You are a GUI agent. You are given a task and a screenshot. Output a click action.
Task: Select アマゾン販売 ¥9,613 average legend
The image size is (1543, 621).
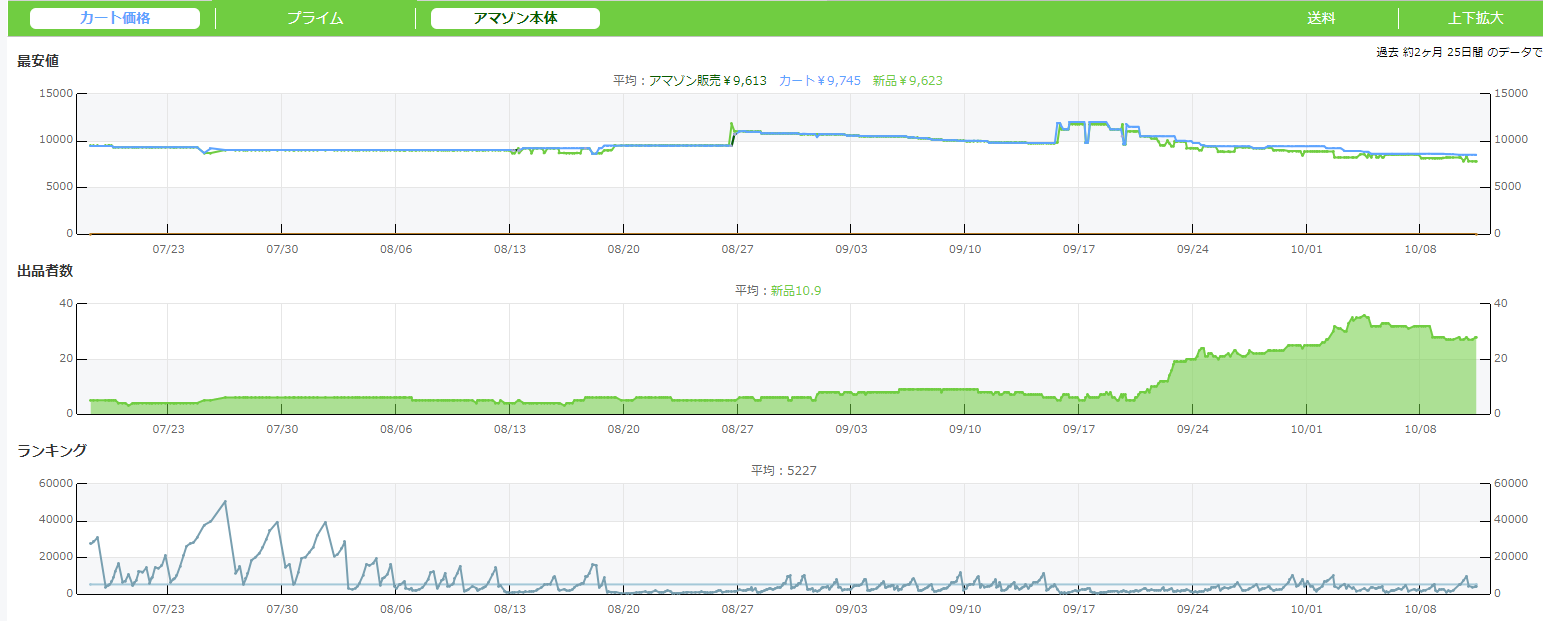707,81
